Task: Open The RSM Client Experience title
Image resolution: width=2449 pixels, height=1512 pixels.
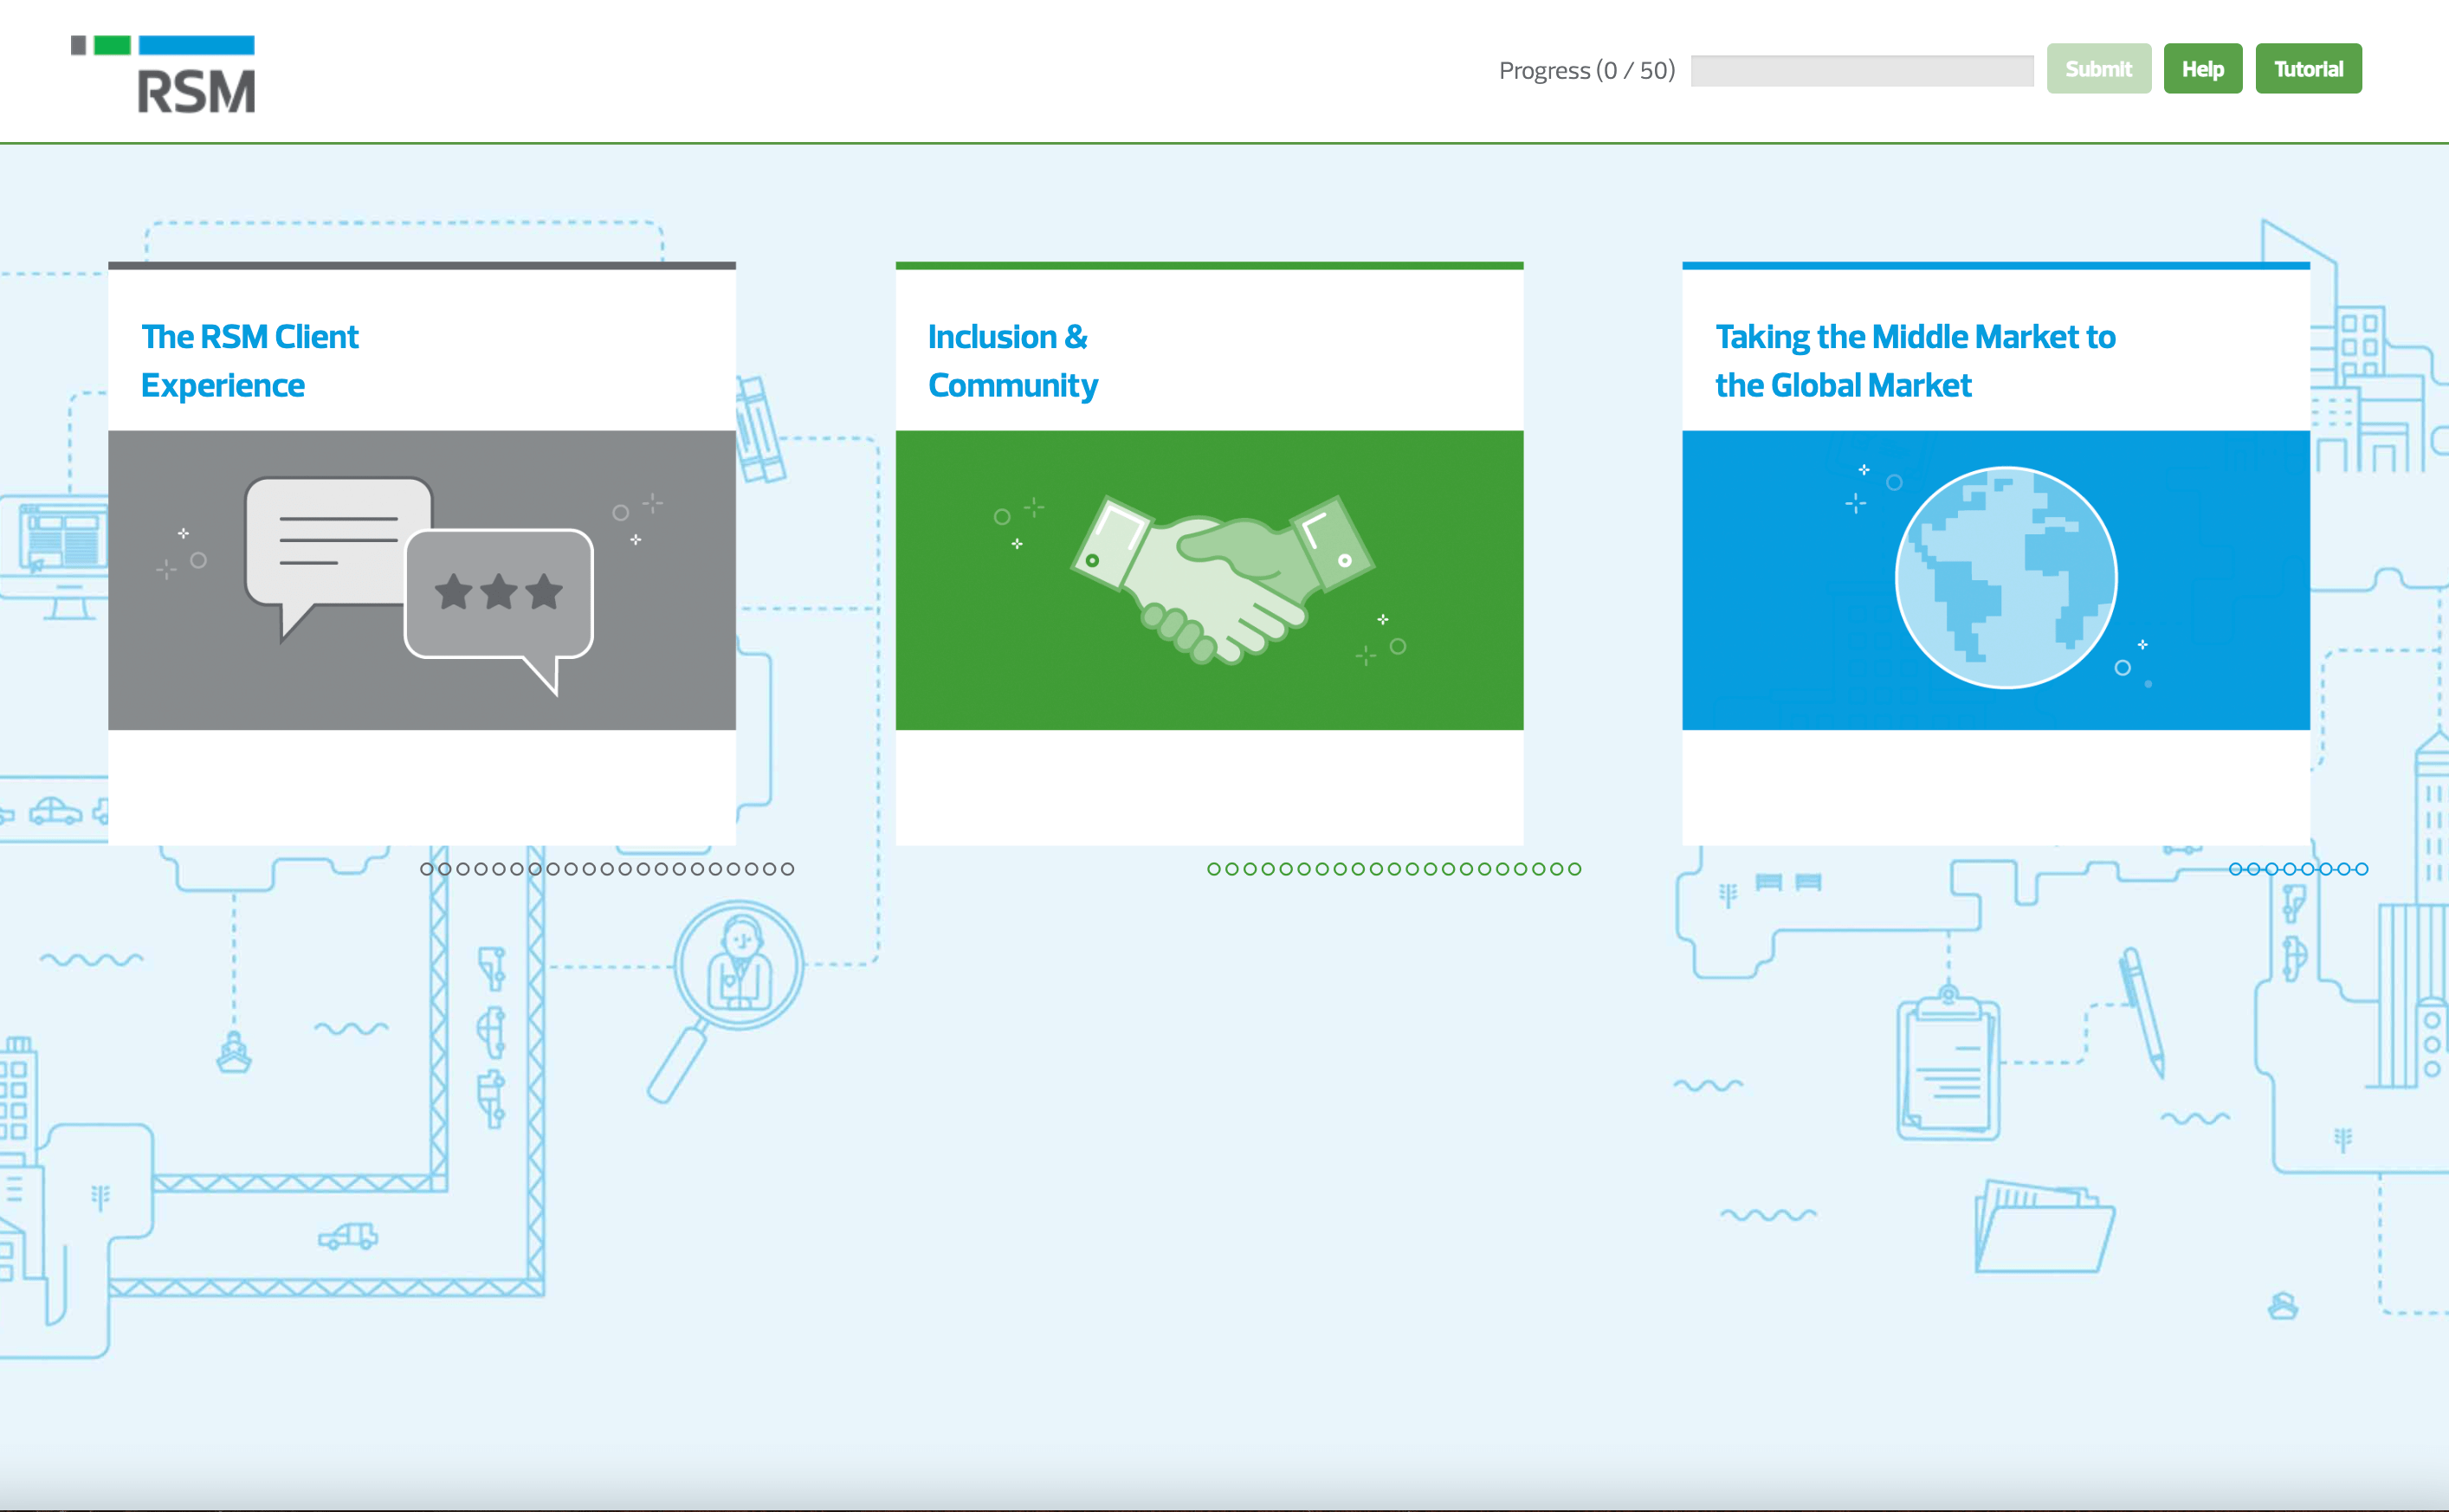Action: pyautogui.click(x=250, y=360)
